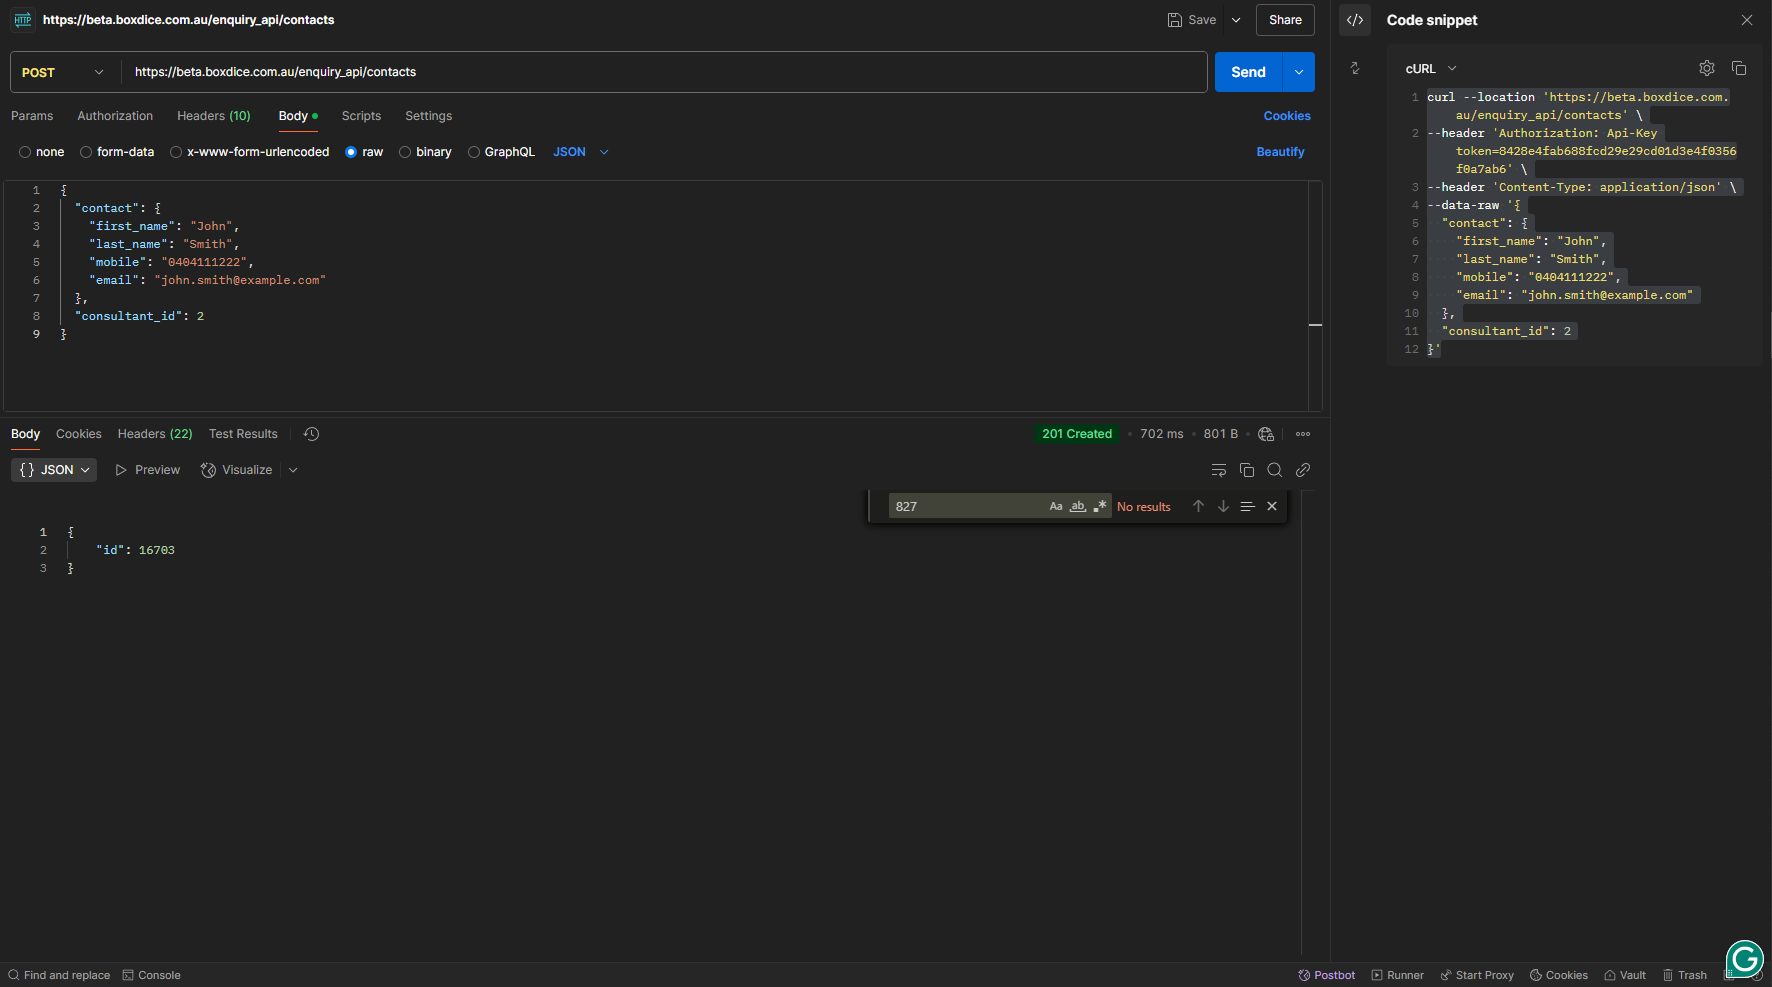This screenshot has width=1772, height=987.
Task: Open code snippet settings gear
Action: (1707, 68)
